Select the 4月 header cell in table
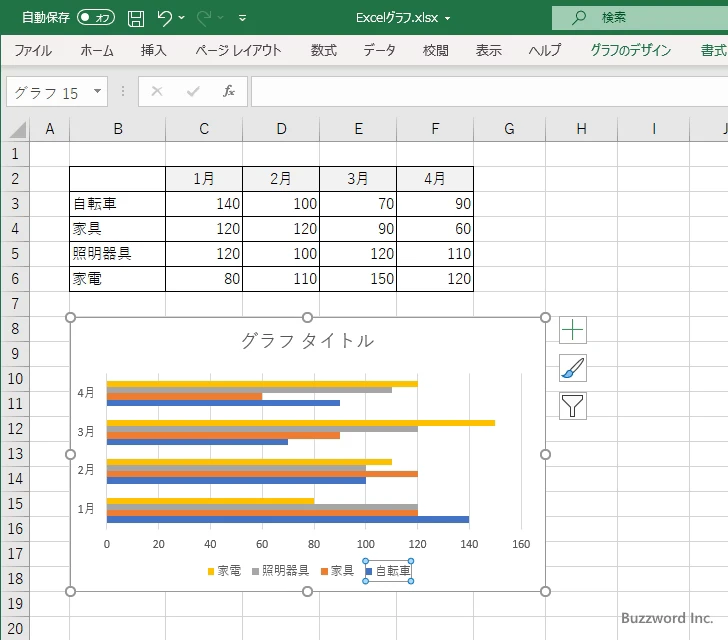This screenshot has height=640, width=728. (x=435, y=179)
